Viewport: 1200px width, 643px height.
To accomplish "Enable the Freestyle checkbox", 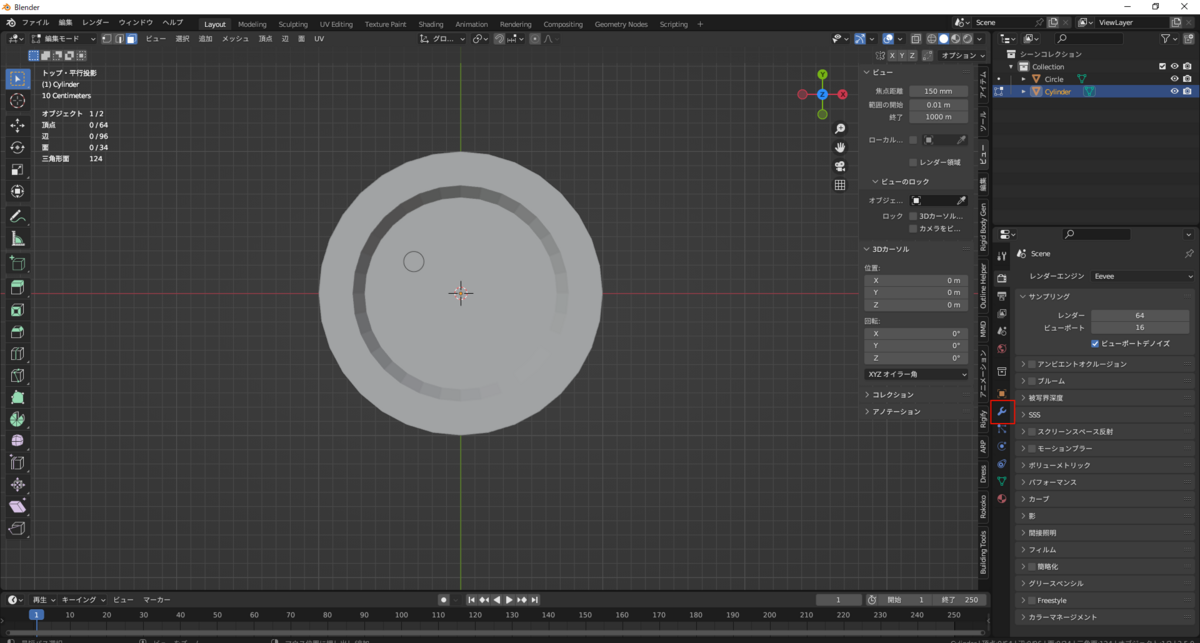I will 1033,600.
